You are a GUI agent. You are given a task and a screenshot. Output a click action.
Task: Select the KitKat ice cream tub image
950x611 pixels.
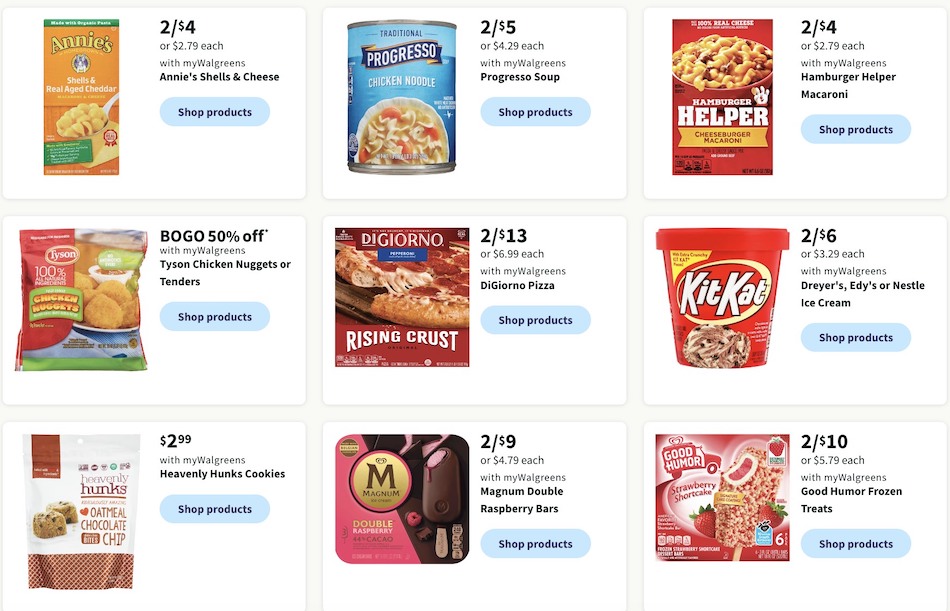722,298
